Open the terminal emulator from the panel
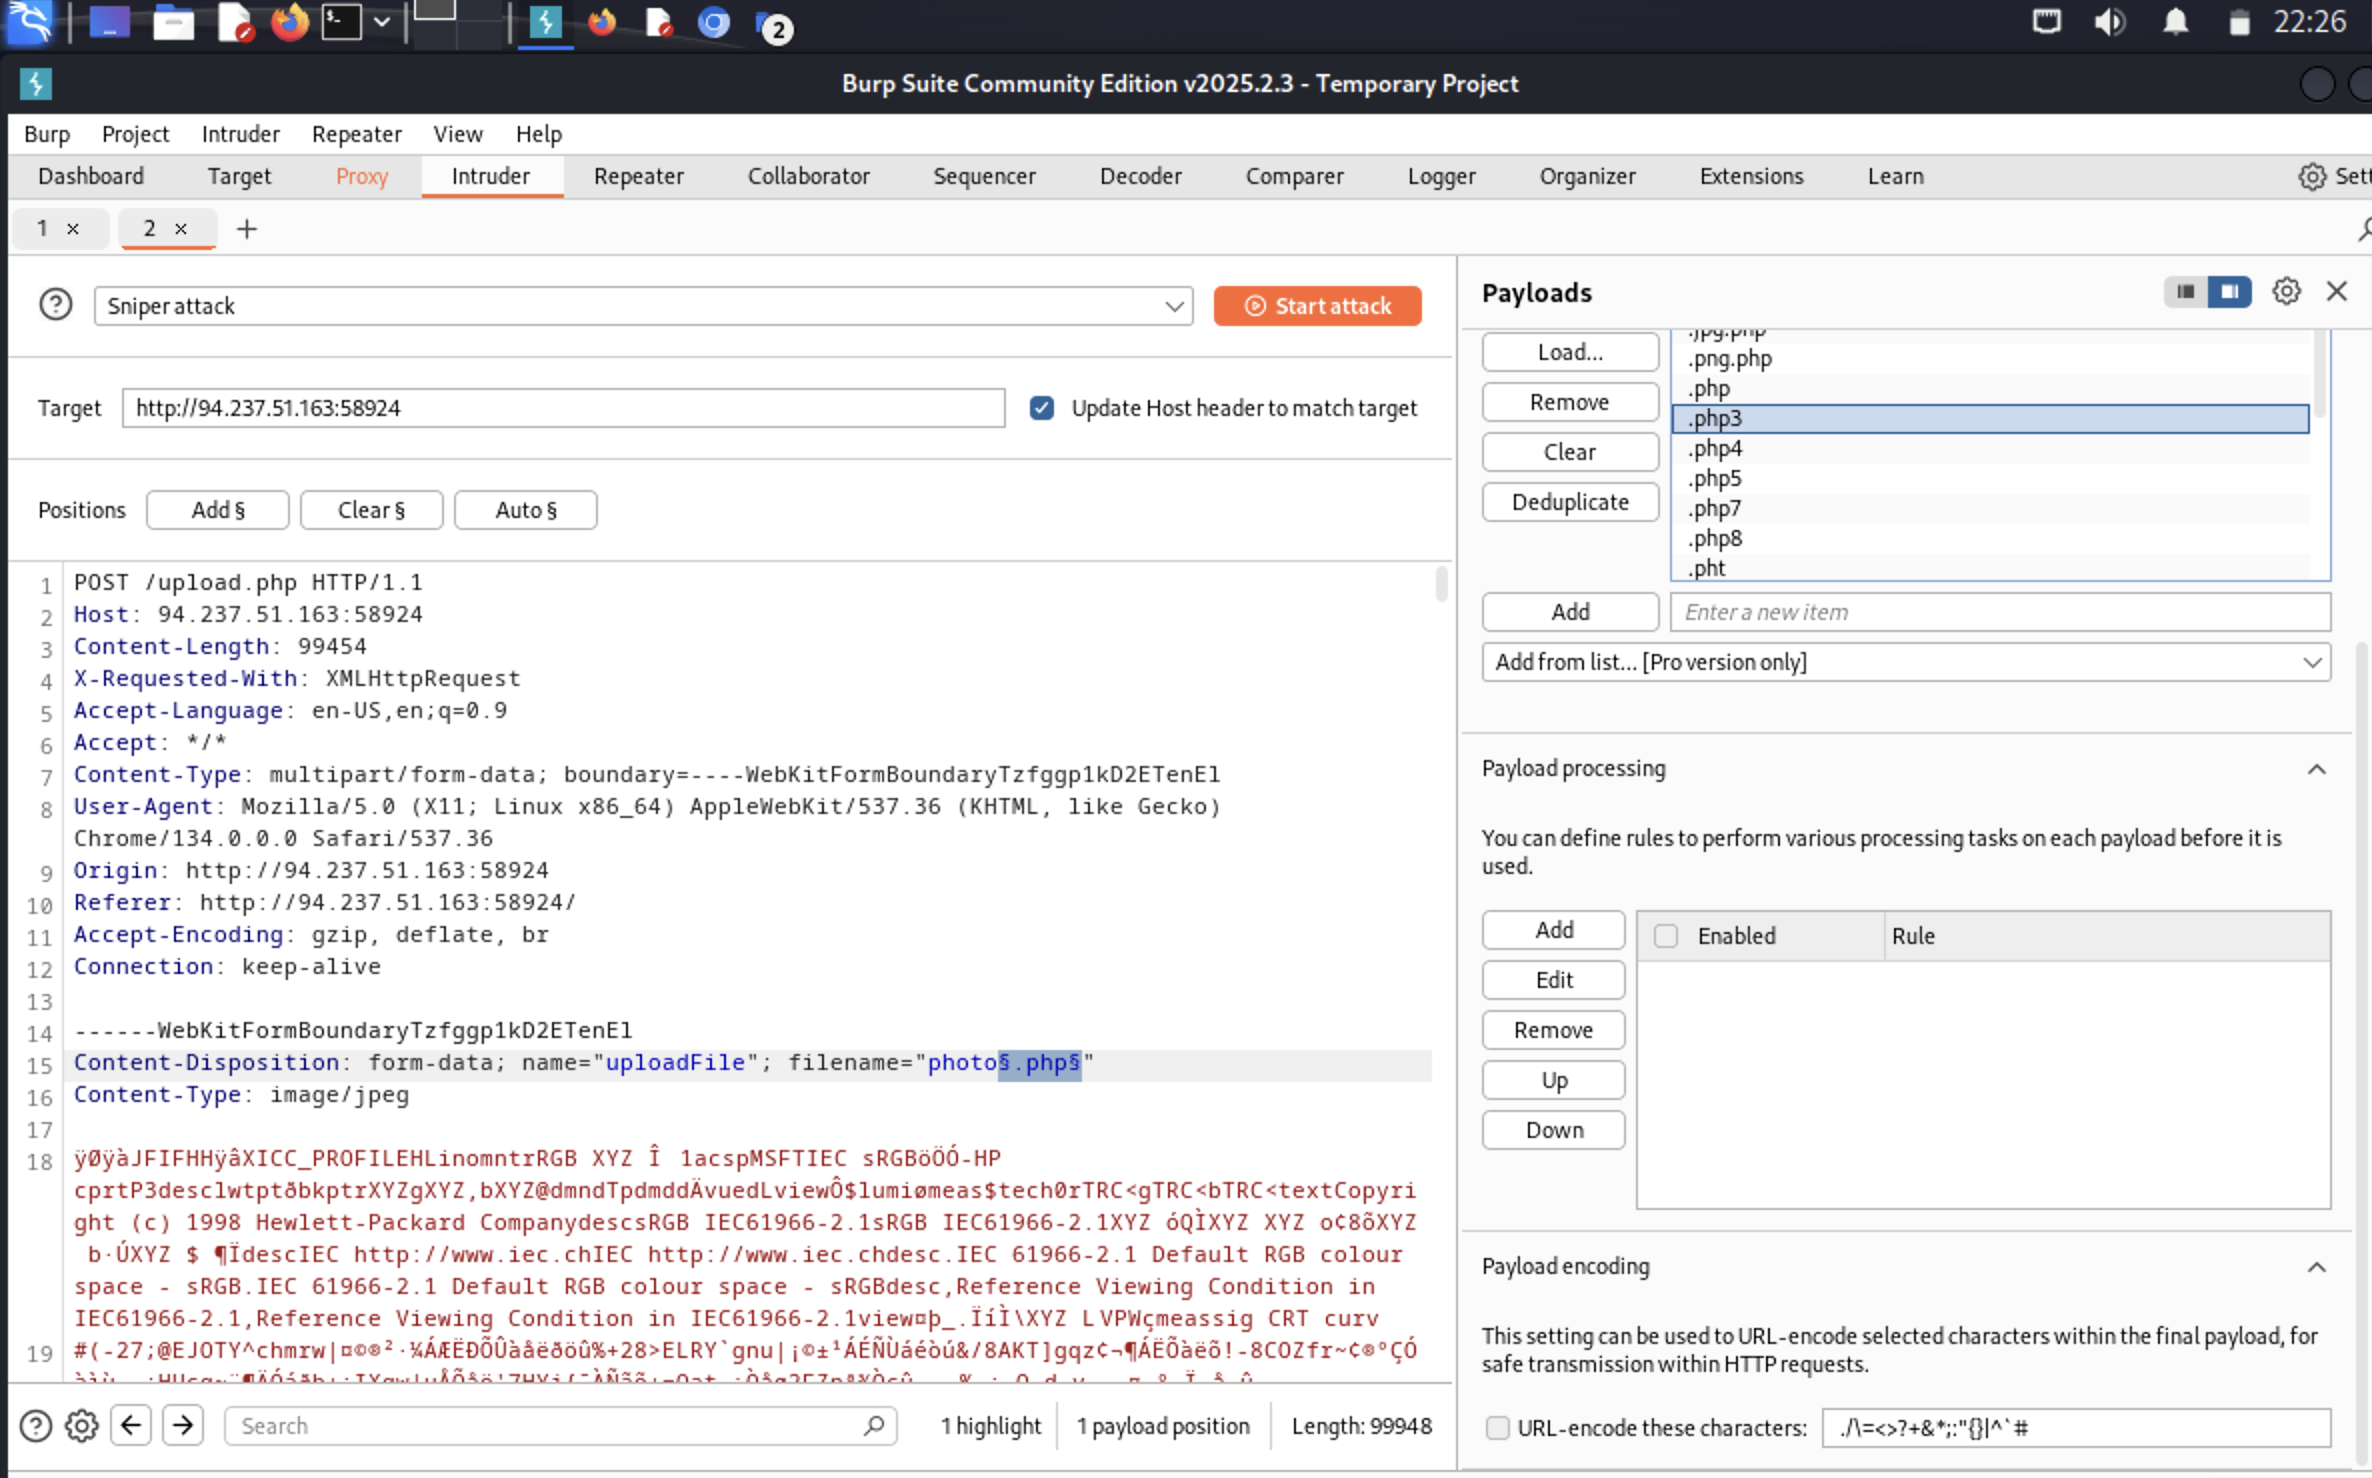The image size is (2372, 1478). tap(341, 23)
